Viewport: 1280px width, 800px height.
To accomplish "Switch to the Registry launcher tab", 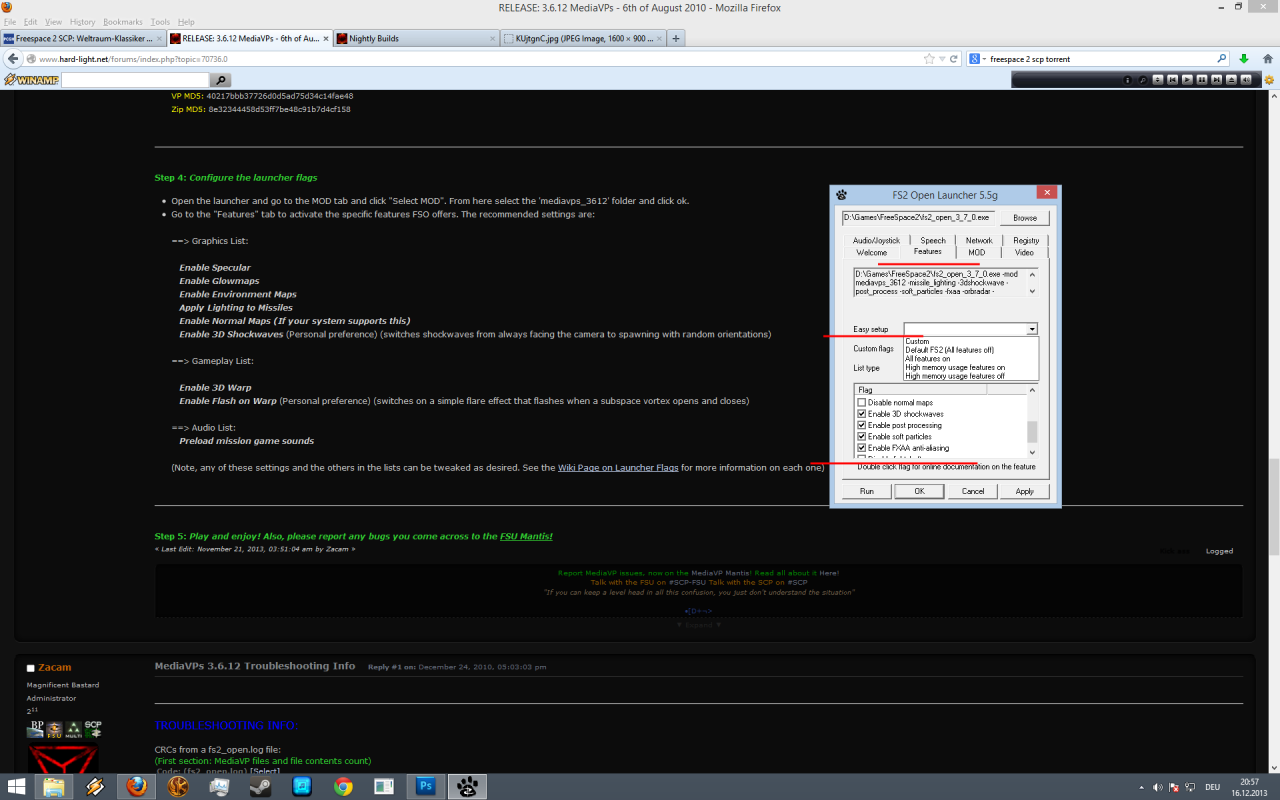I will 1026,241.
